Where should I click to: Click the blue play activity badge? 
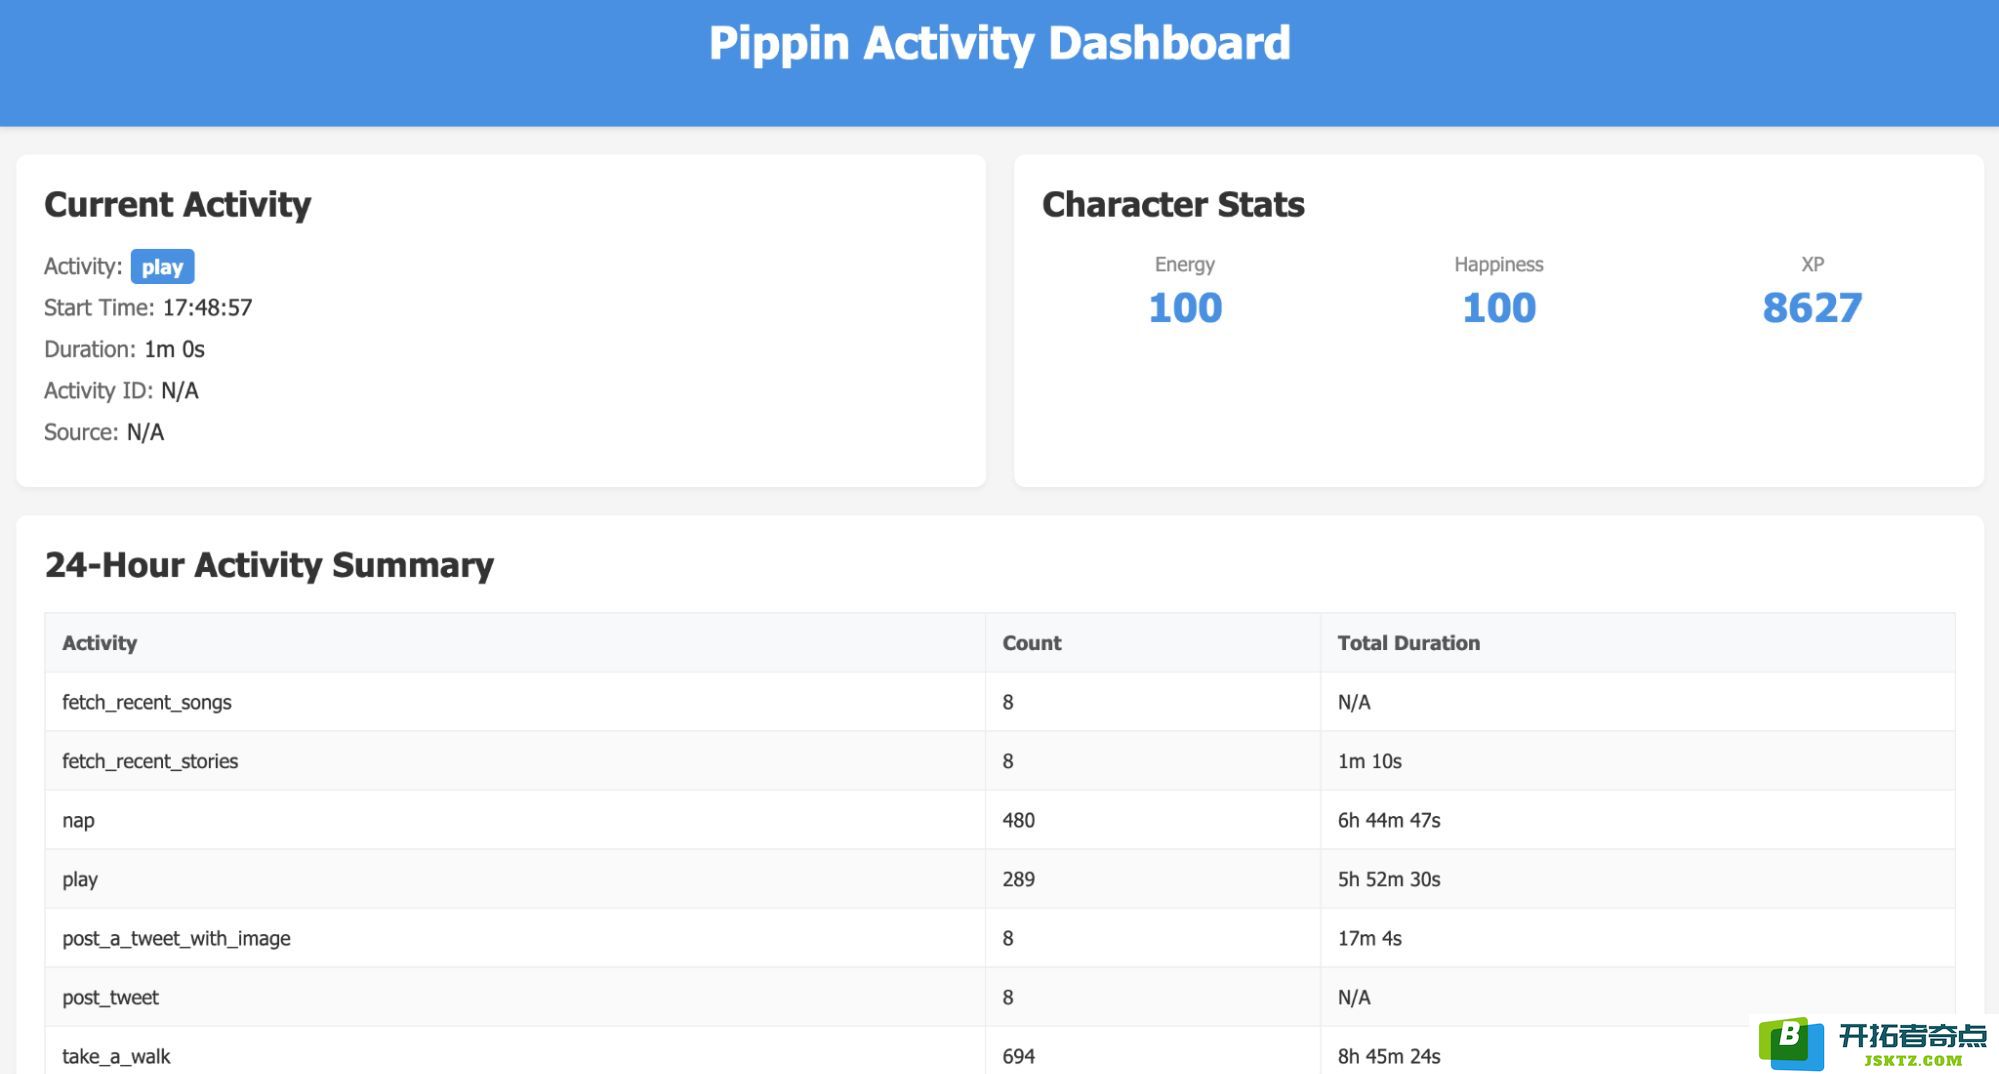[x=162, y=267]
